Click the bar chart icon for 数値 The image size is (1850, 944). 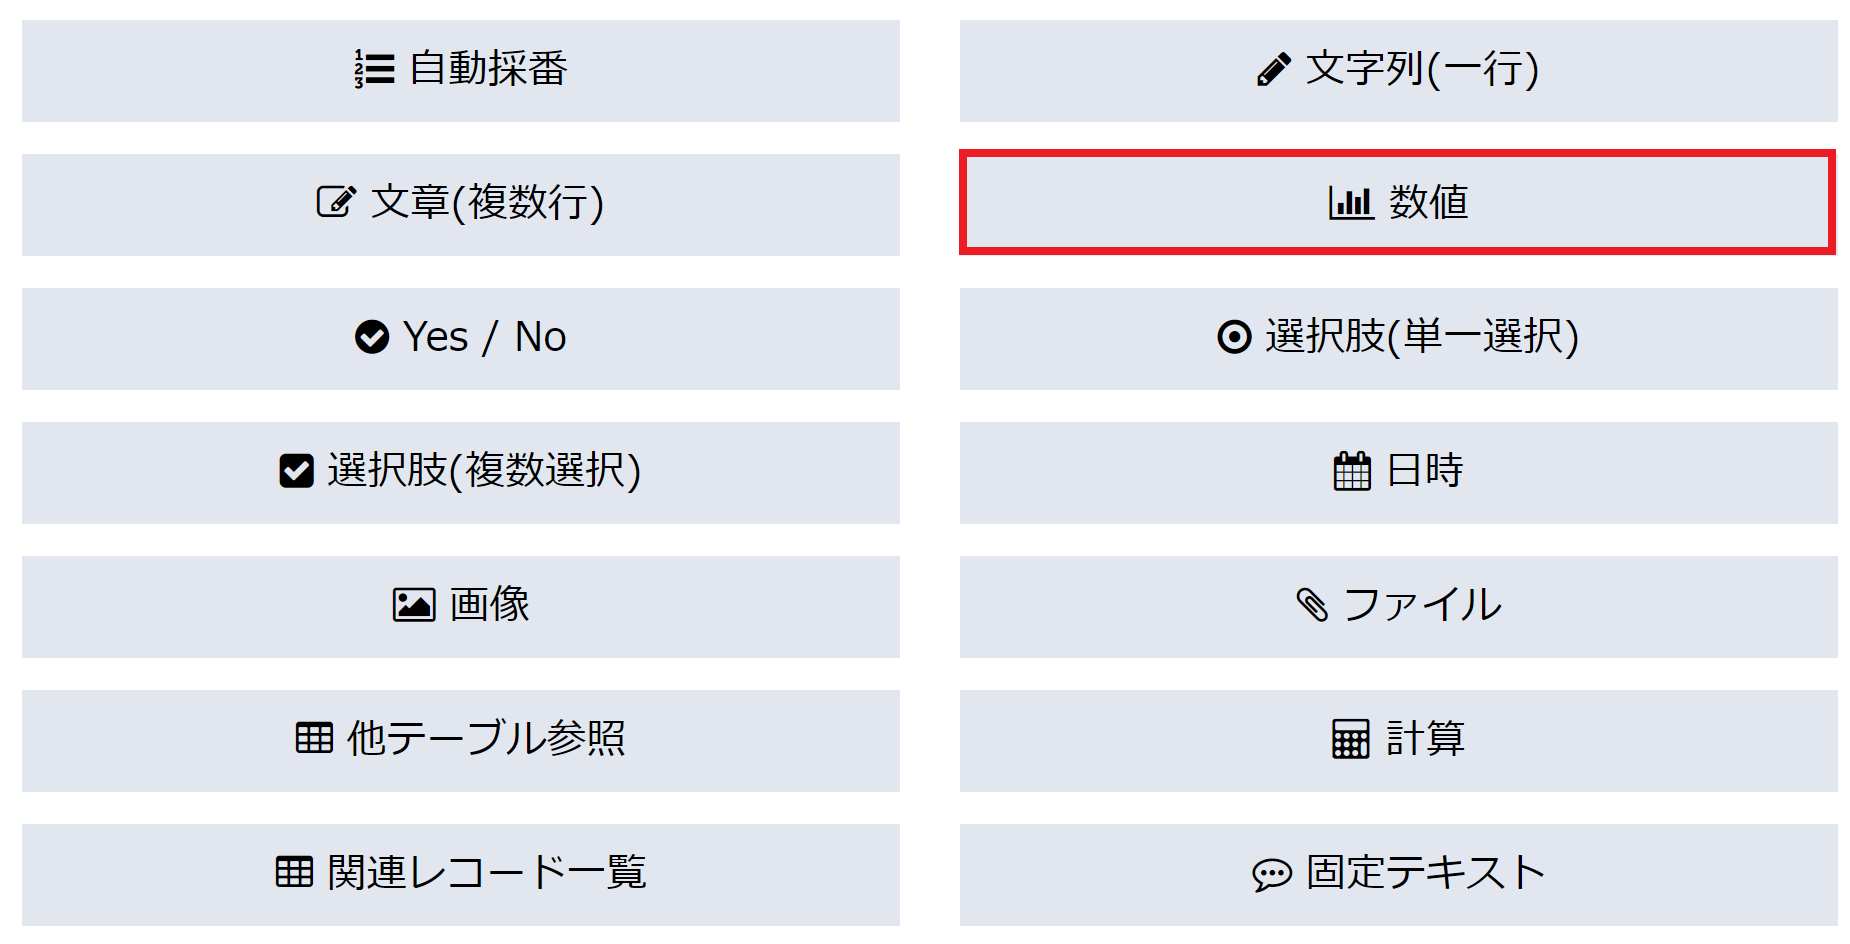pos(1350,203)
